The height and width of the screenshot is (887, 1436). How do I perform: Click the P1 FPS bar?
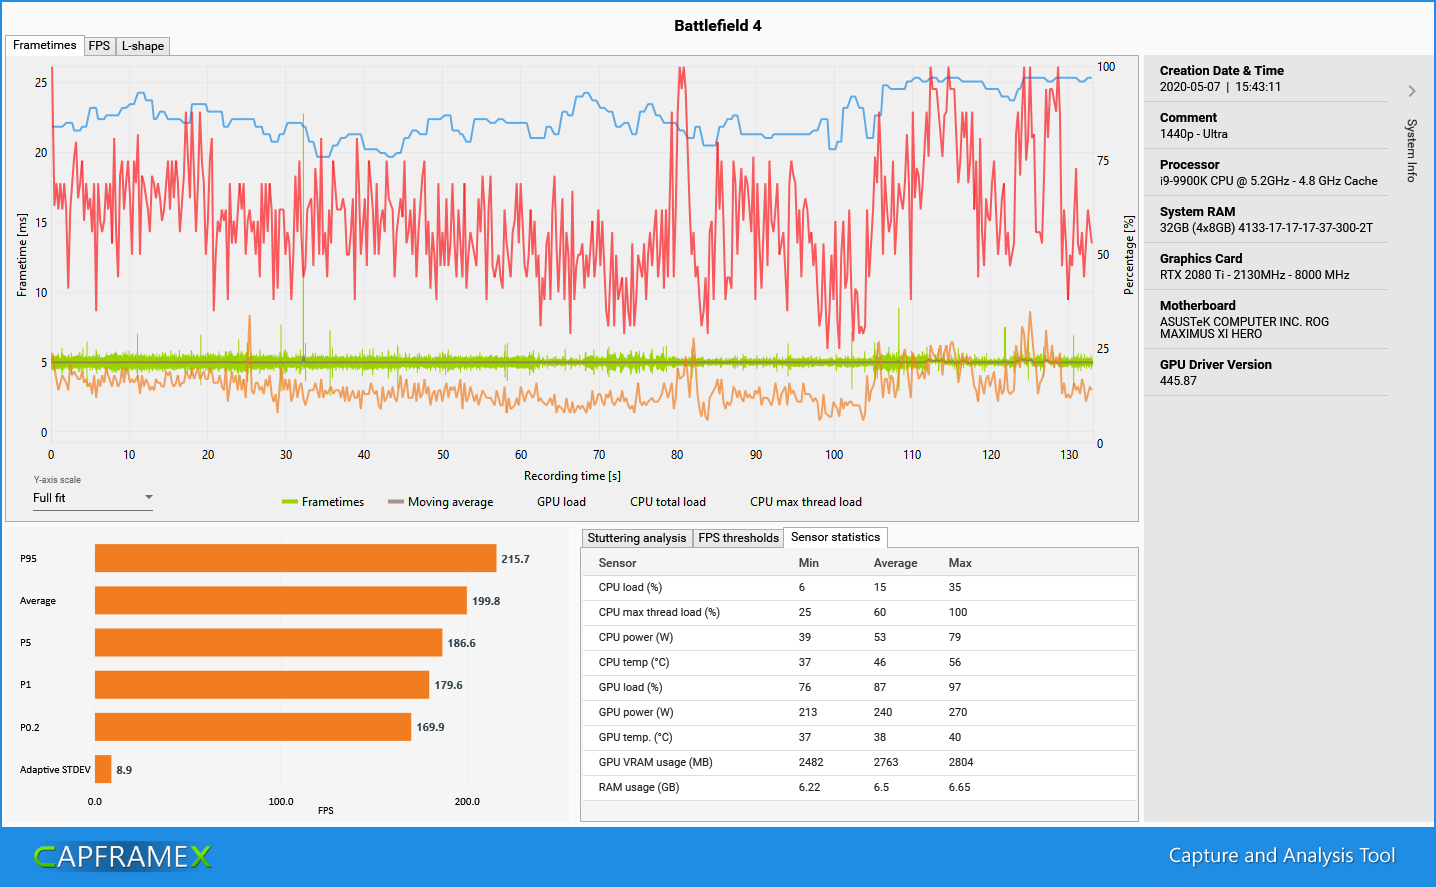(262, 685)
